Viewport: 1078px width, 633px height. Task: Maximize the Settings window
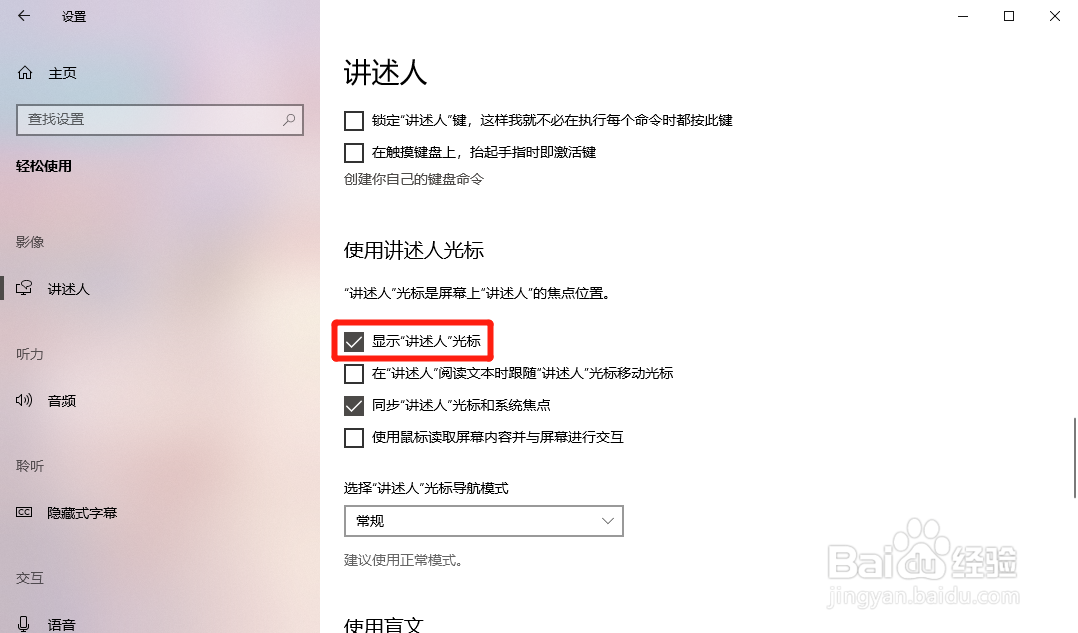point(1009,16)
